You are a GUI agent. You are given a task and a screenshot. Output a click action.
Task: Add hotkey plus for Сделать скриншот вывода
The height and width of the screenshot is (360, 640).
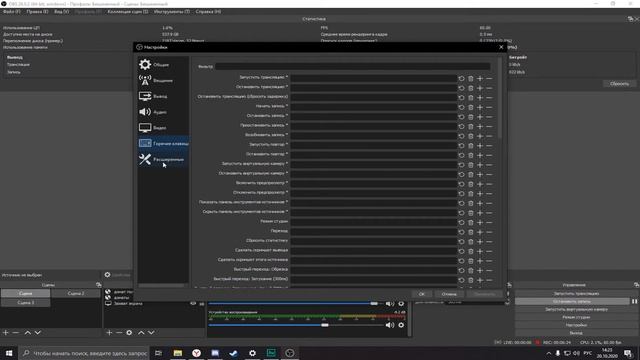click(x=480, y=251)
